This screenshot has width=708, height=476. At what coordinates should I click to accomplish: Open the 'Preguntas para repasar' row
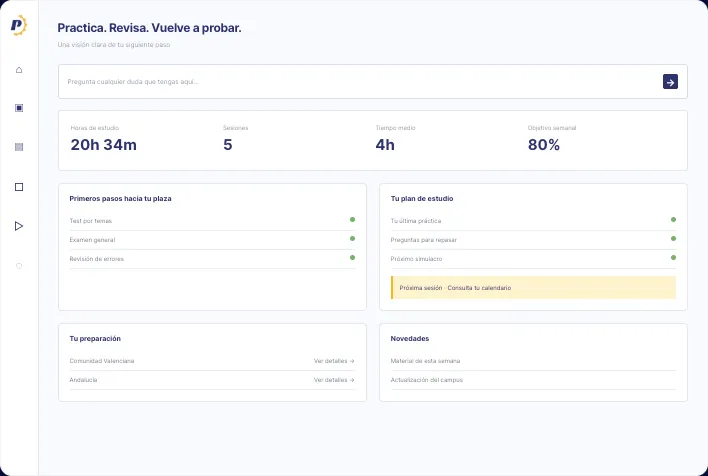click(533, 240)
